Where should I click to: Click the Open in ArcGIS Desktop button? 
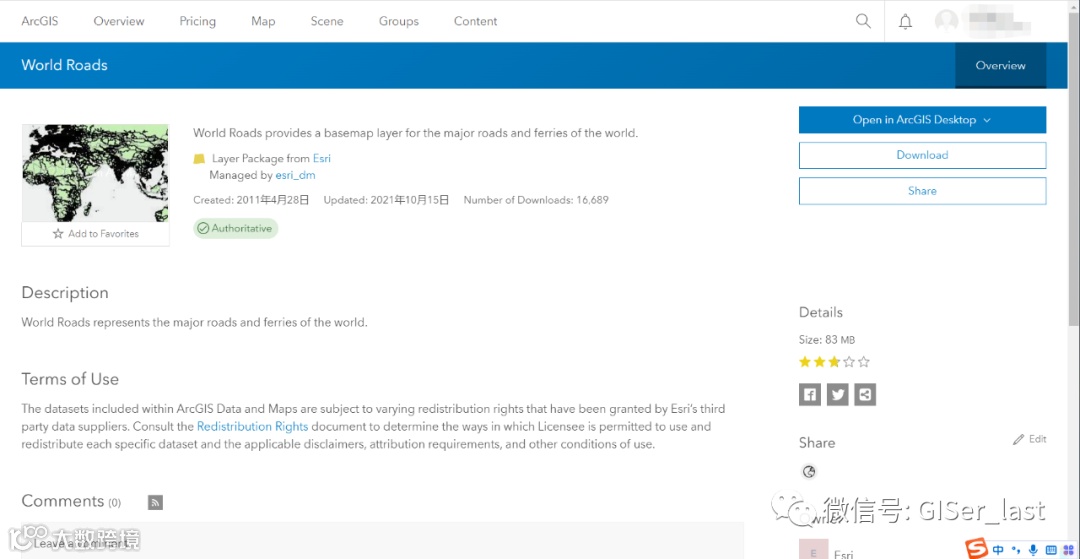(922, 120)
